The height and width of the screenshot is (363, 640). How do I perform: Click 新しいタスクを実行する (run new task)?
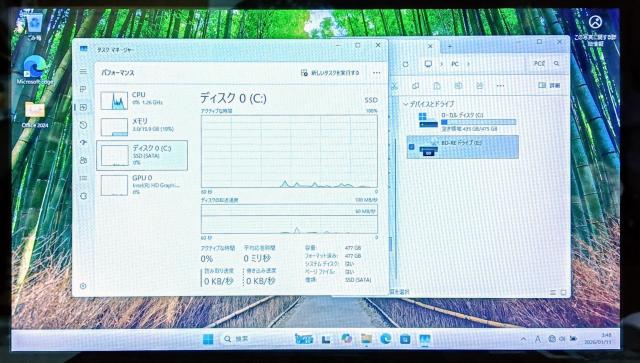point(330,73)
